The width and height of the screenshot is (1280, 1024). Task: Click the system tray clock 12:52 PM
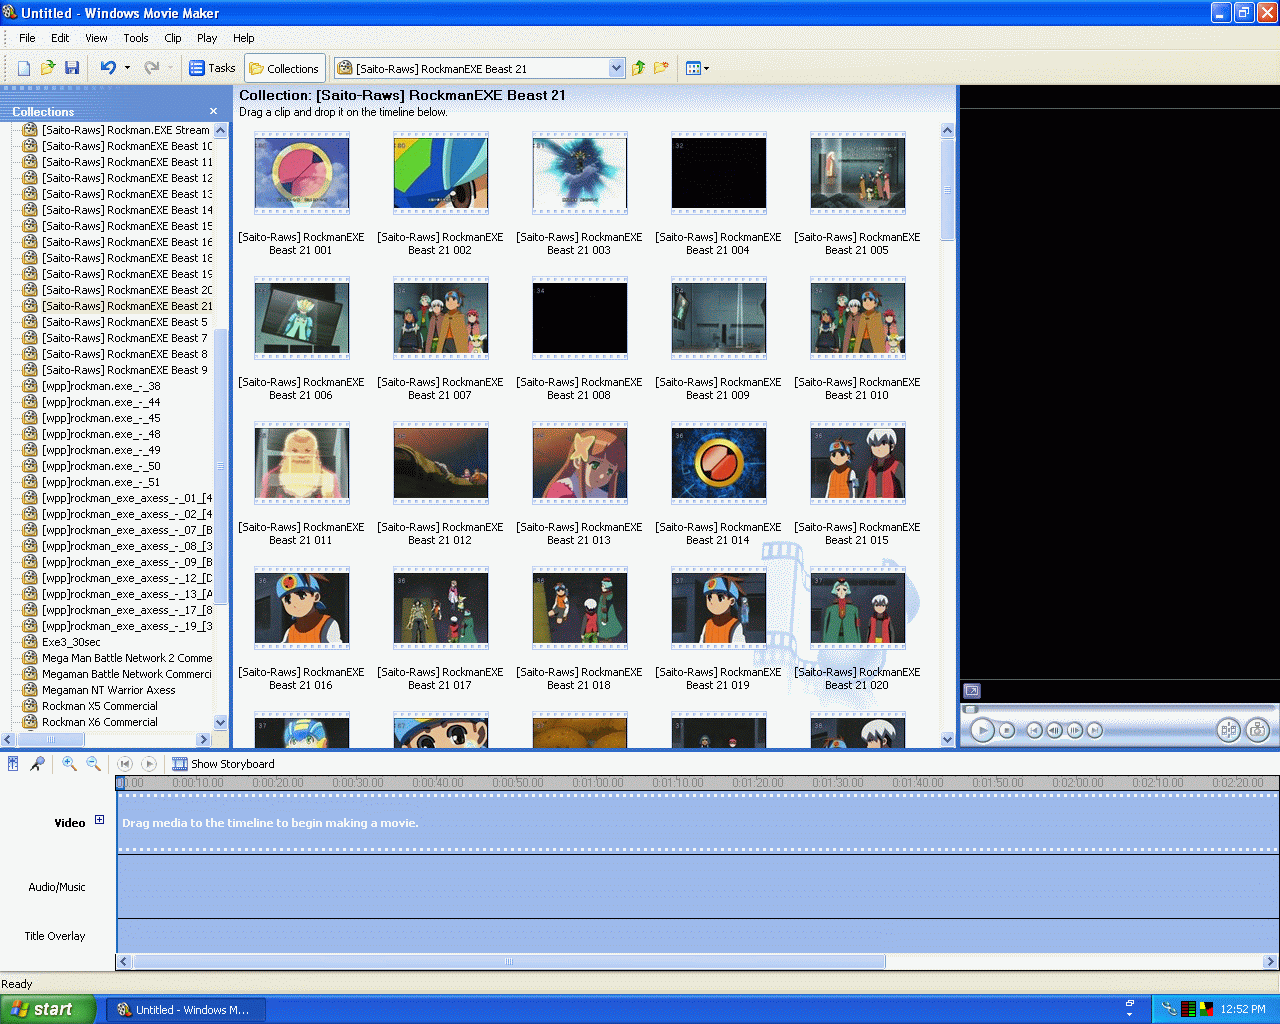click(x=1243, y=1010)
